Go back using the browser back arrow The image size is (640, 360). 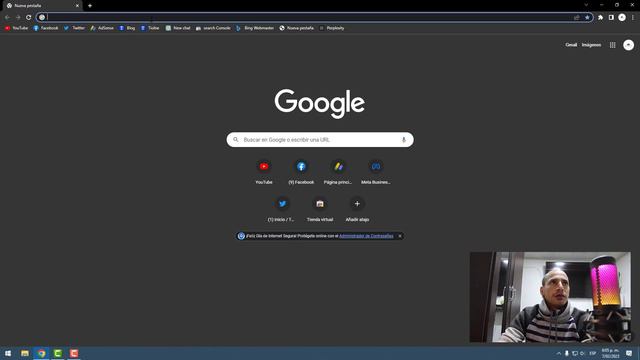[7, 17]
